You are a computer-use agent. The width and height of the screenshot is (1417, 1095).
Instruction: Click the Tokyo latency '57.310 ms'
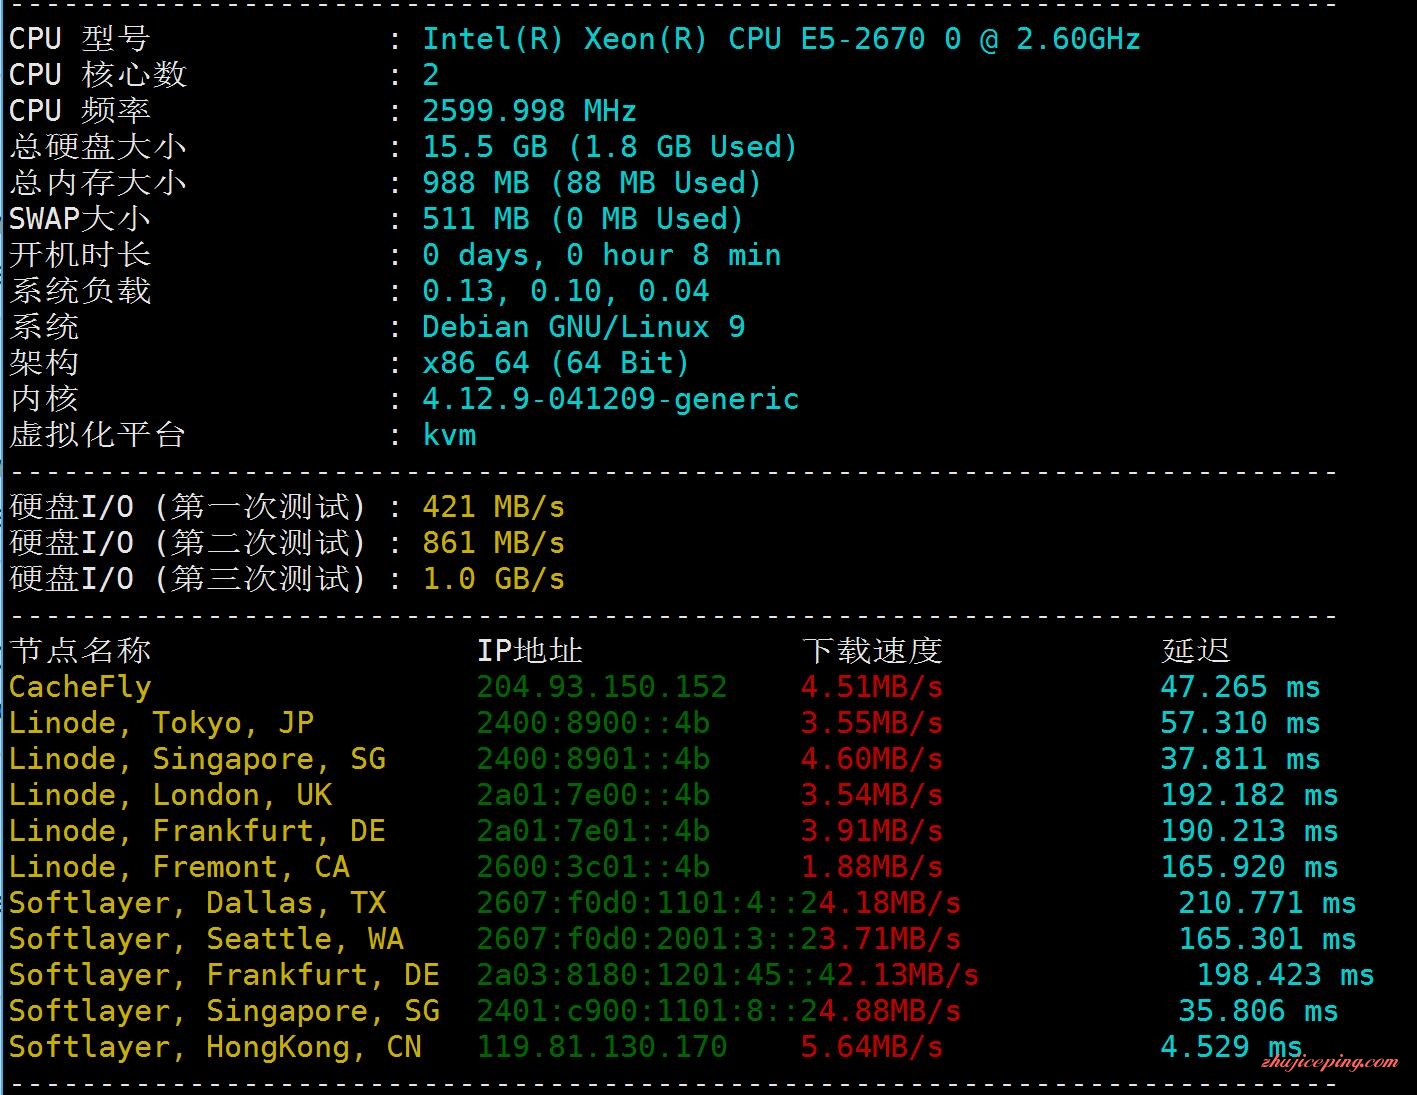(x=1240, y=723)
